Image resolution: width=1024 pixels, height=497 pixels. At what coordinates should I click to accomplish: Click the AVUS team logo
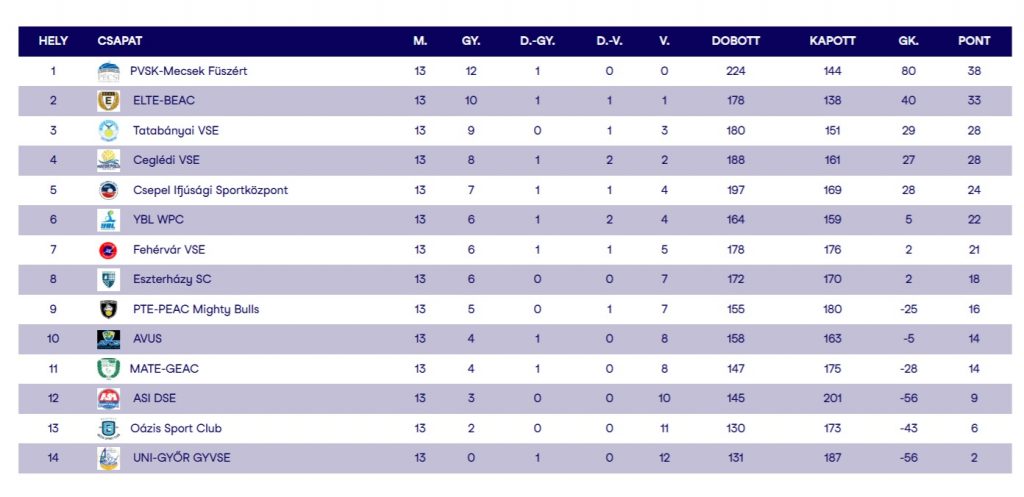click(108, 339)
